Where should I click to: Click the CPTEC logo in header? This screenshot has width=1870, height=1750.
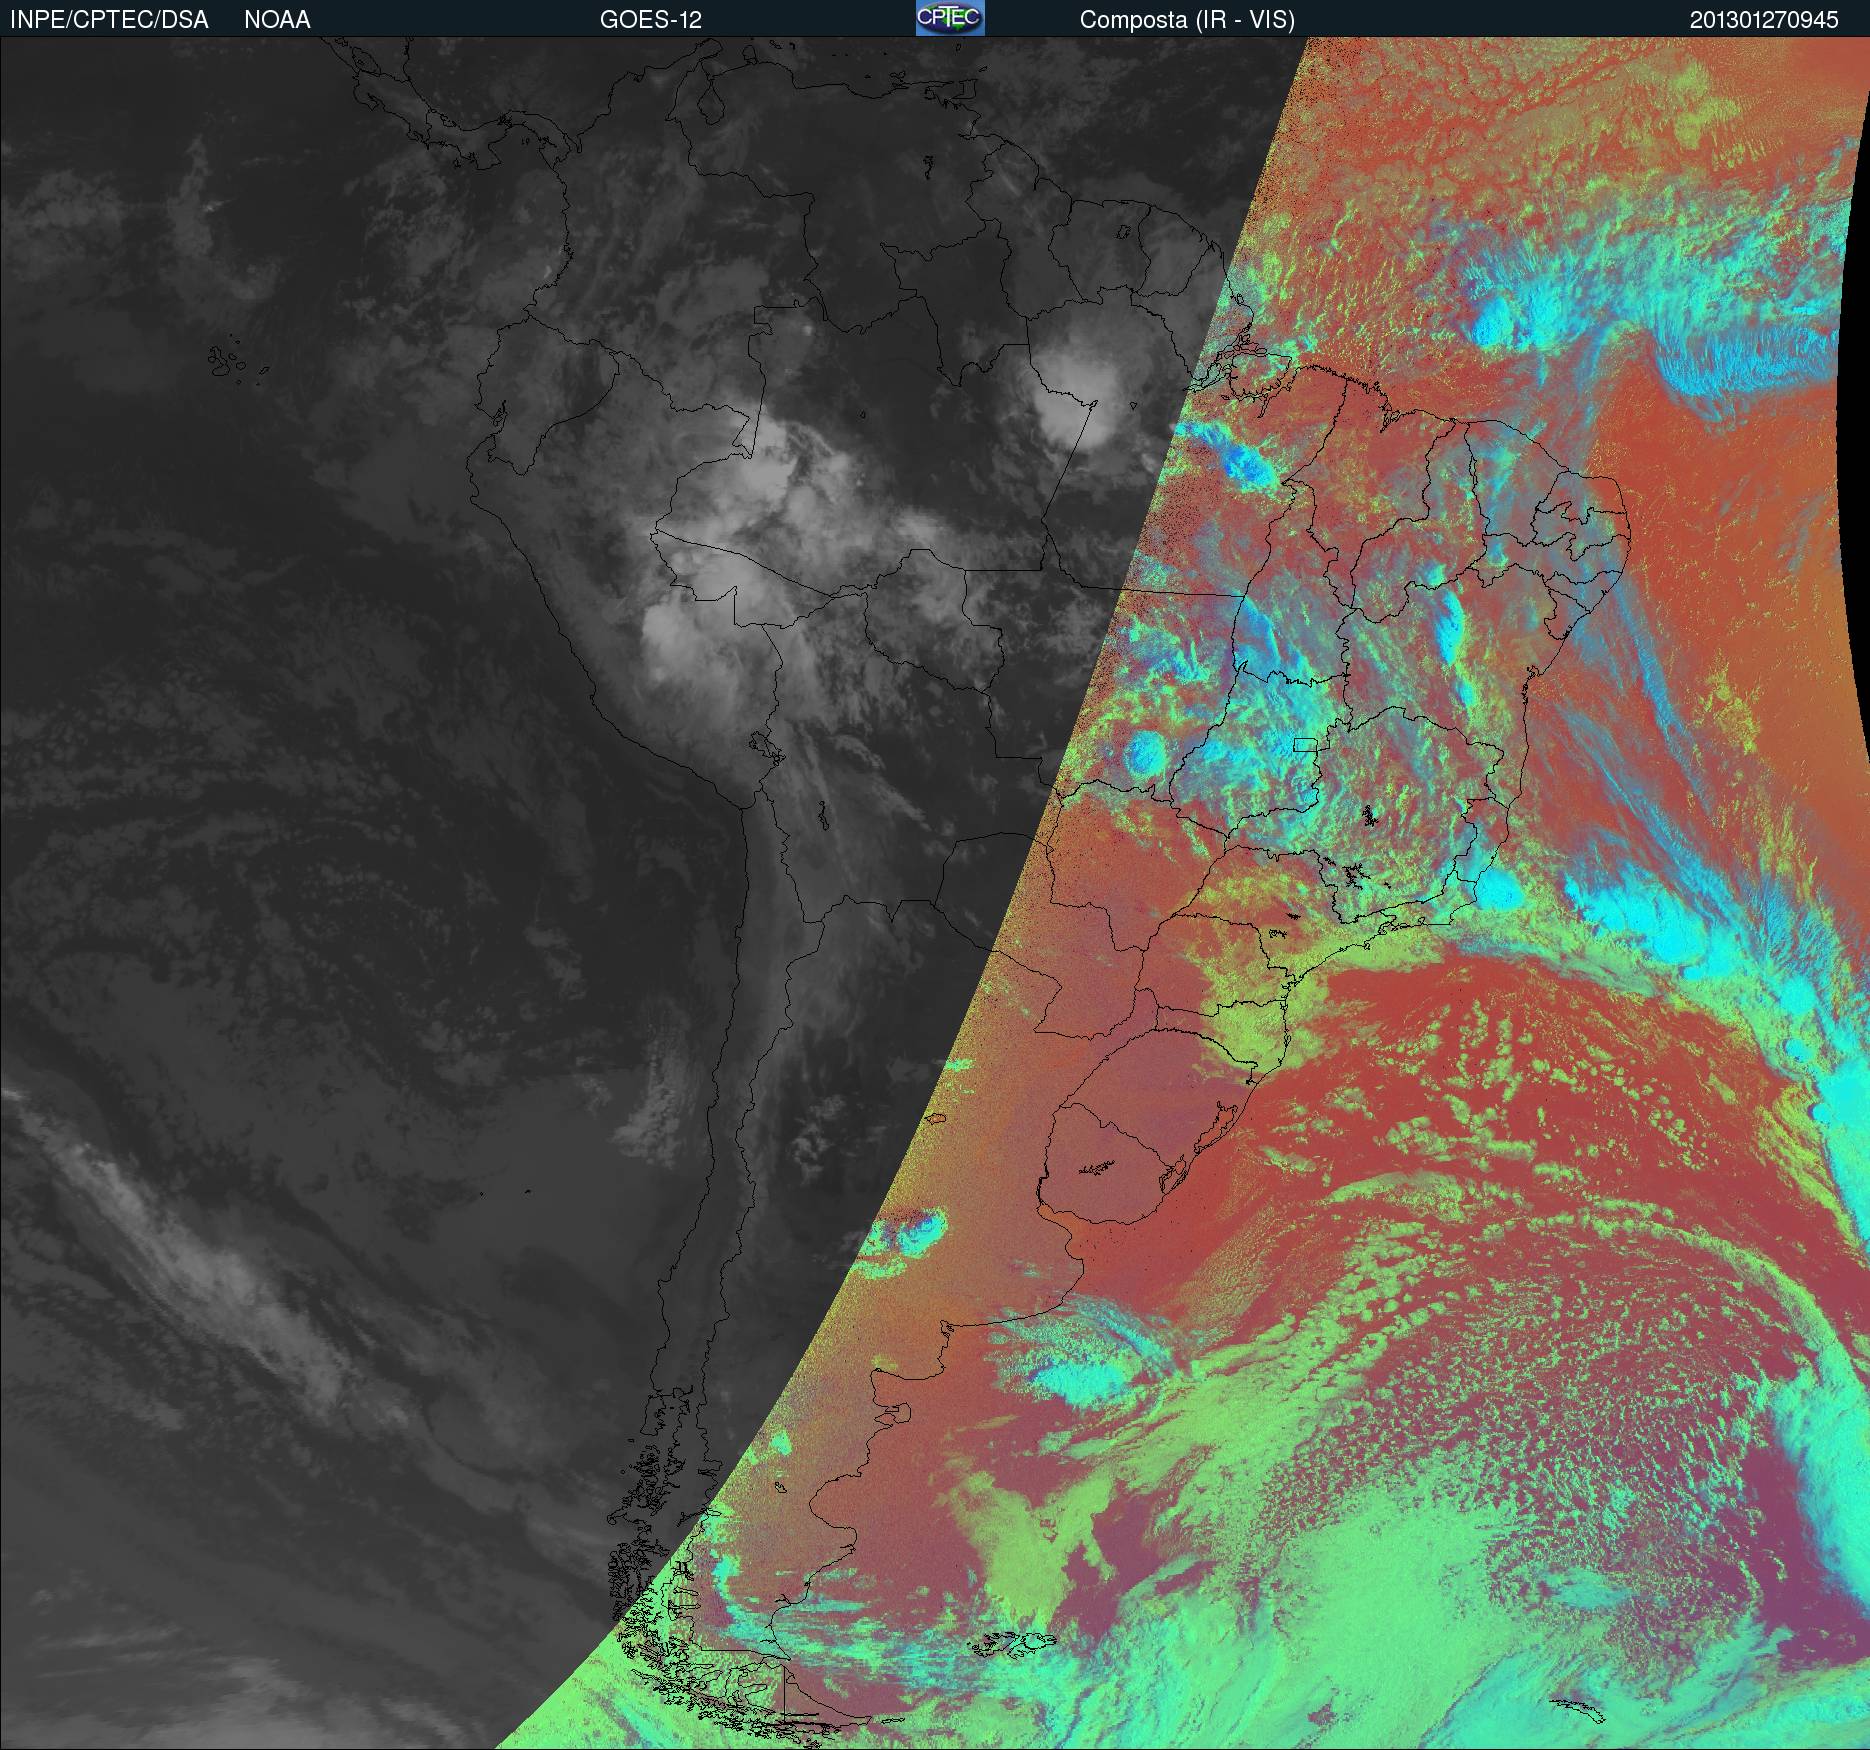pos(950,18)
